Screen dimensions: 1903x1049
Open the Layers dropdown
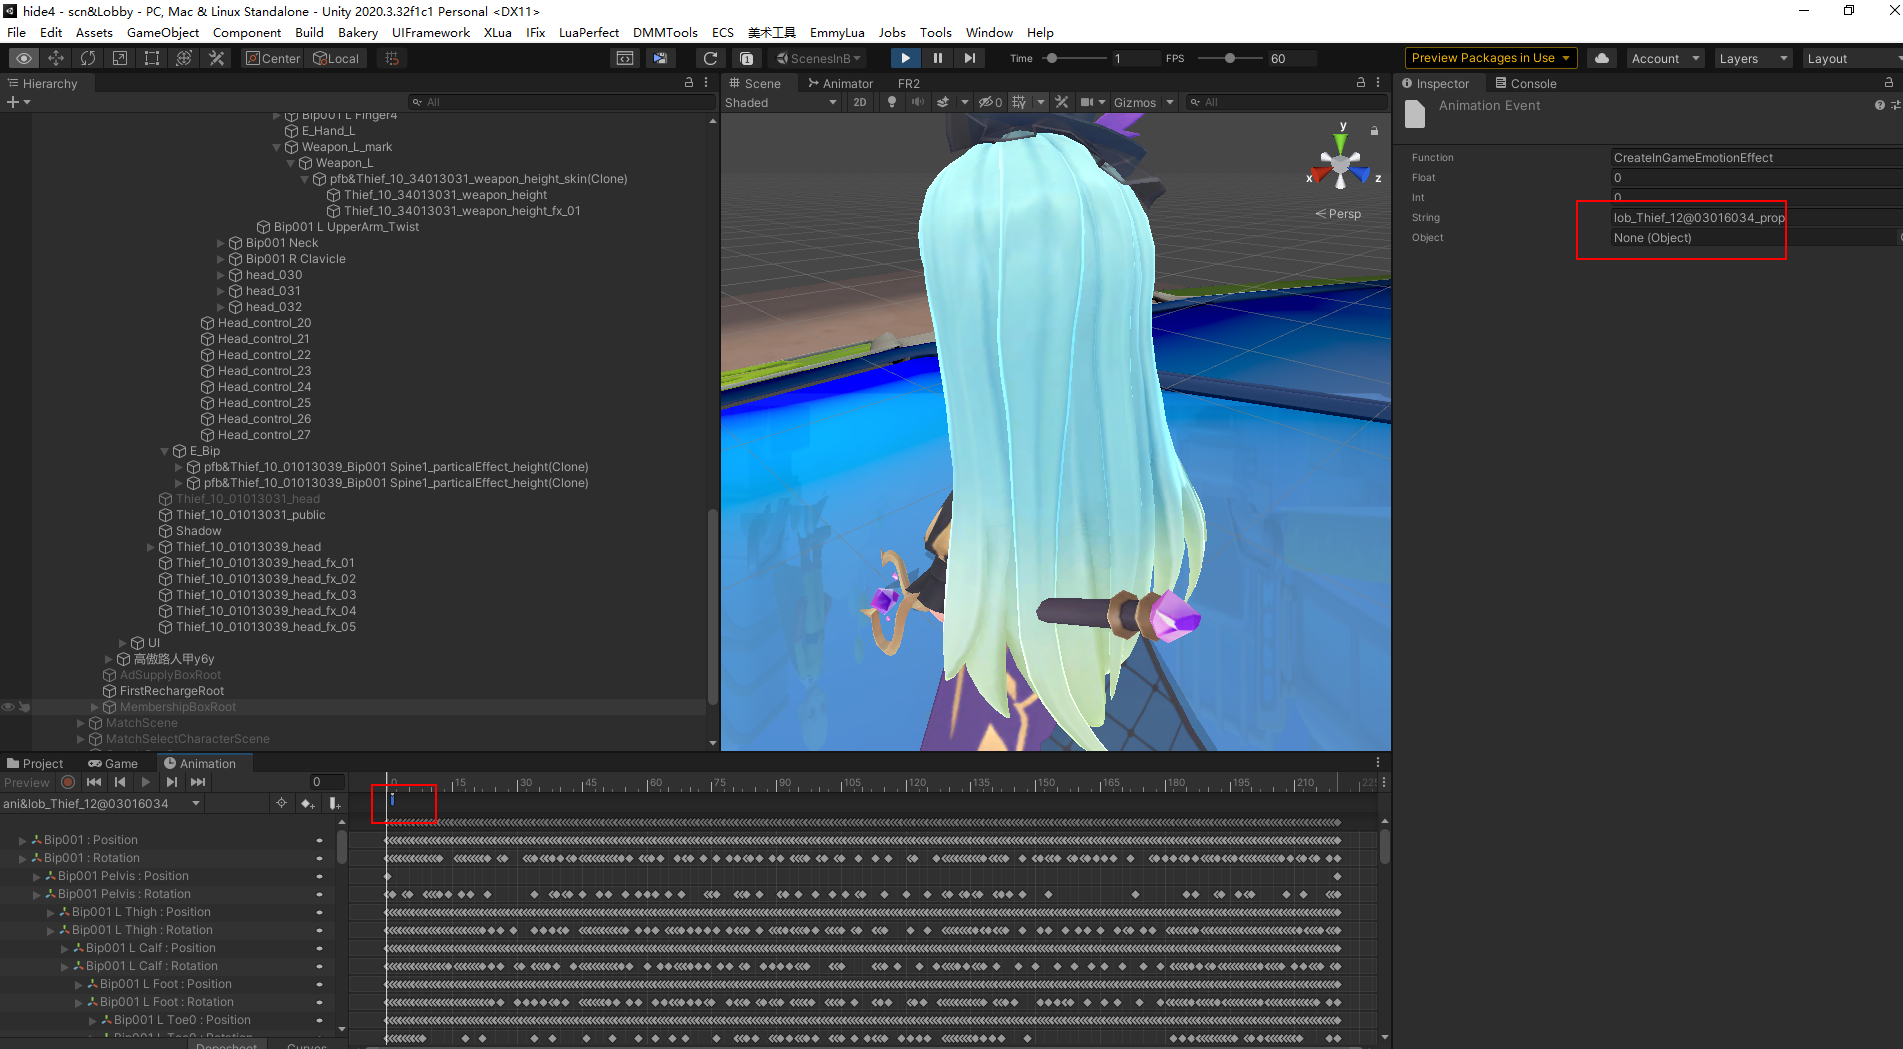(1752, 58)
